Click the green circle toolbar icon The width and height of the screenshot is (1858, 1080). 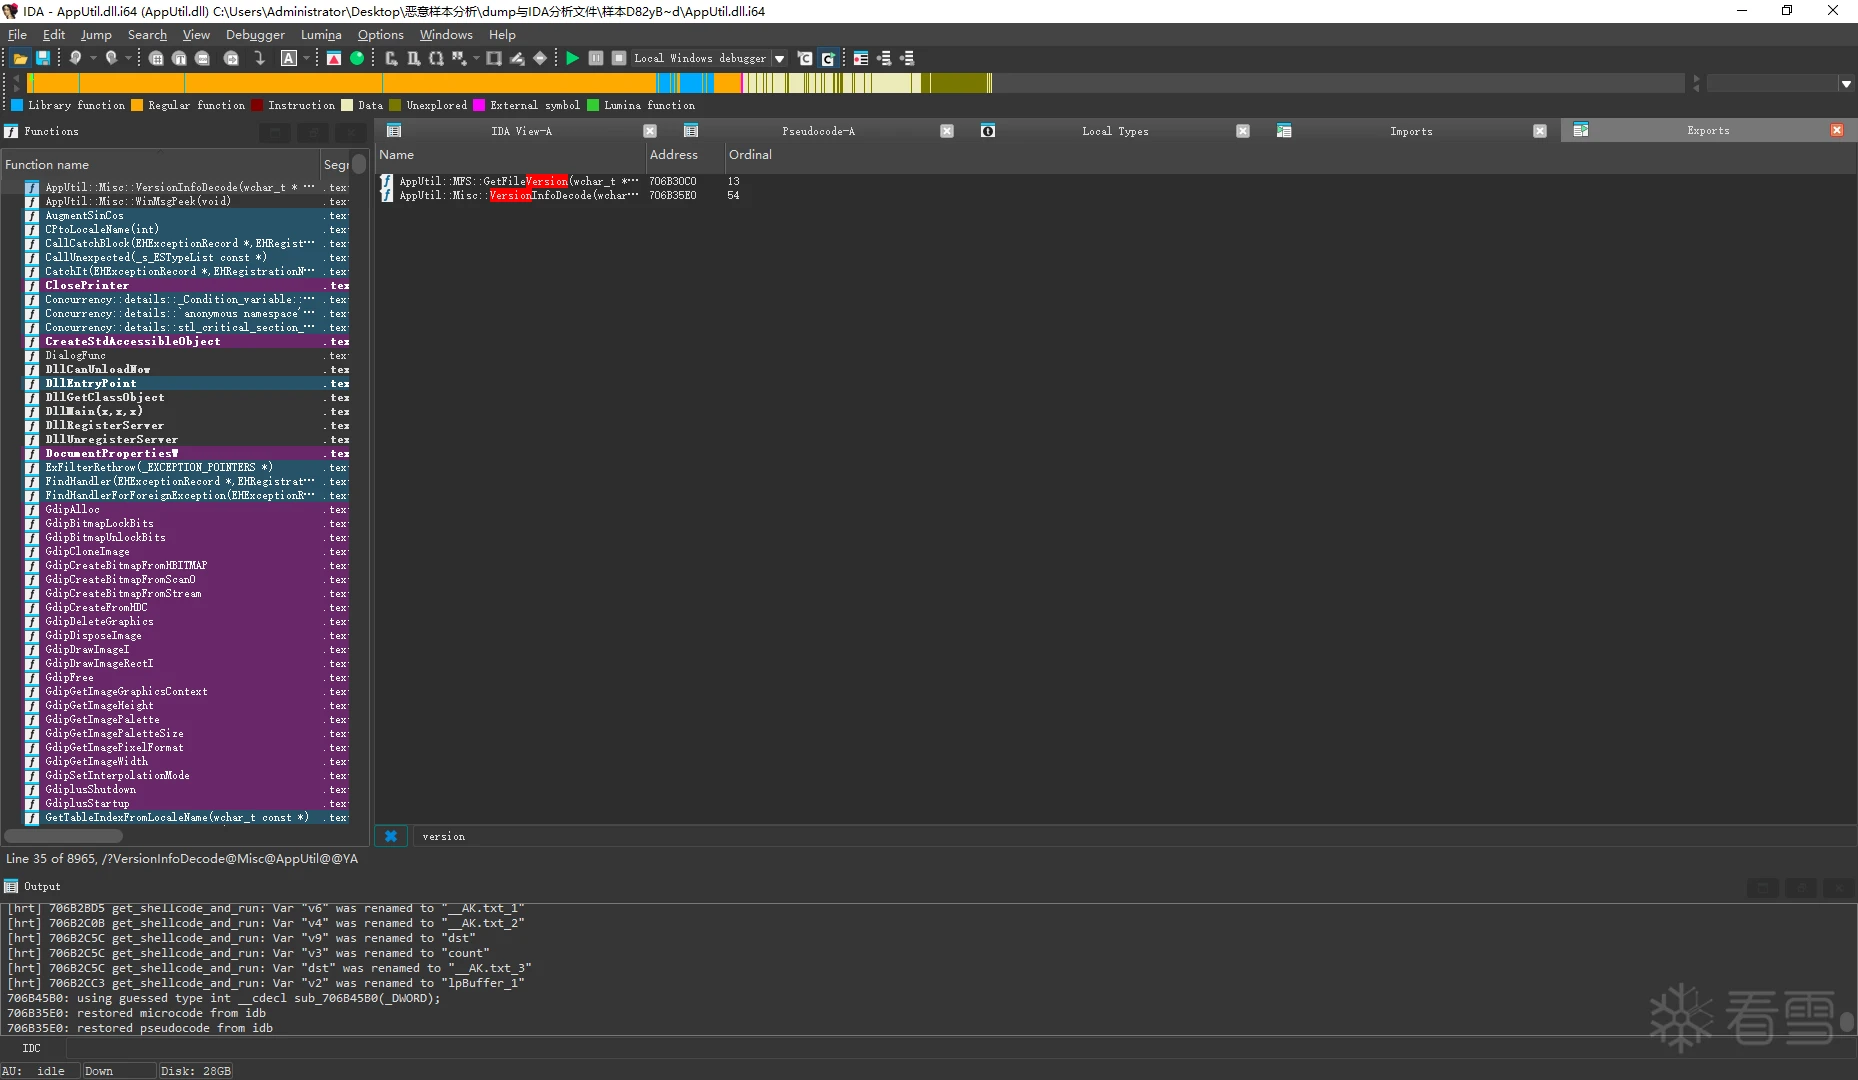[357, 59]
